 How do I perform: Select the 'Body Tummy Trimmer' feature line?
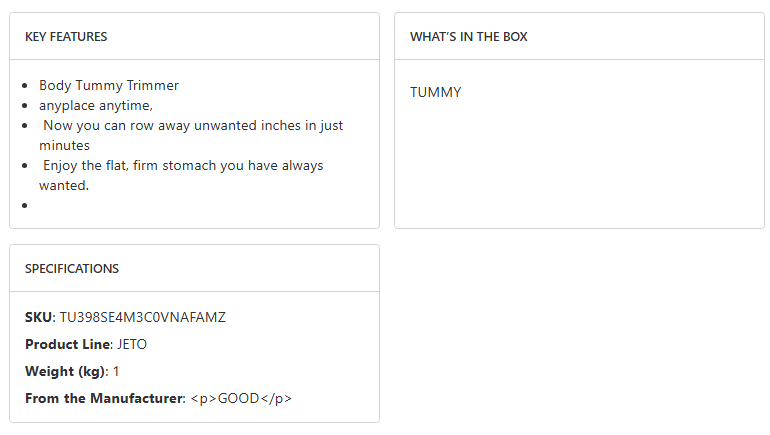109,86
